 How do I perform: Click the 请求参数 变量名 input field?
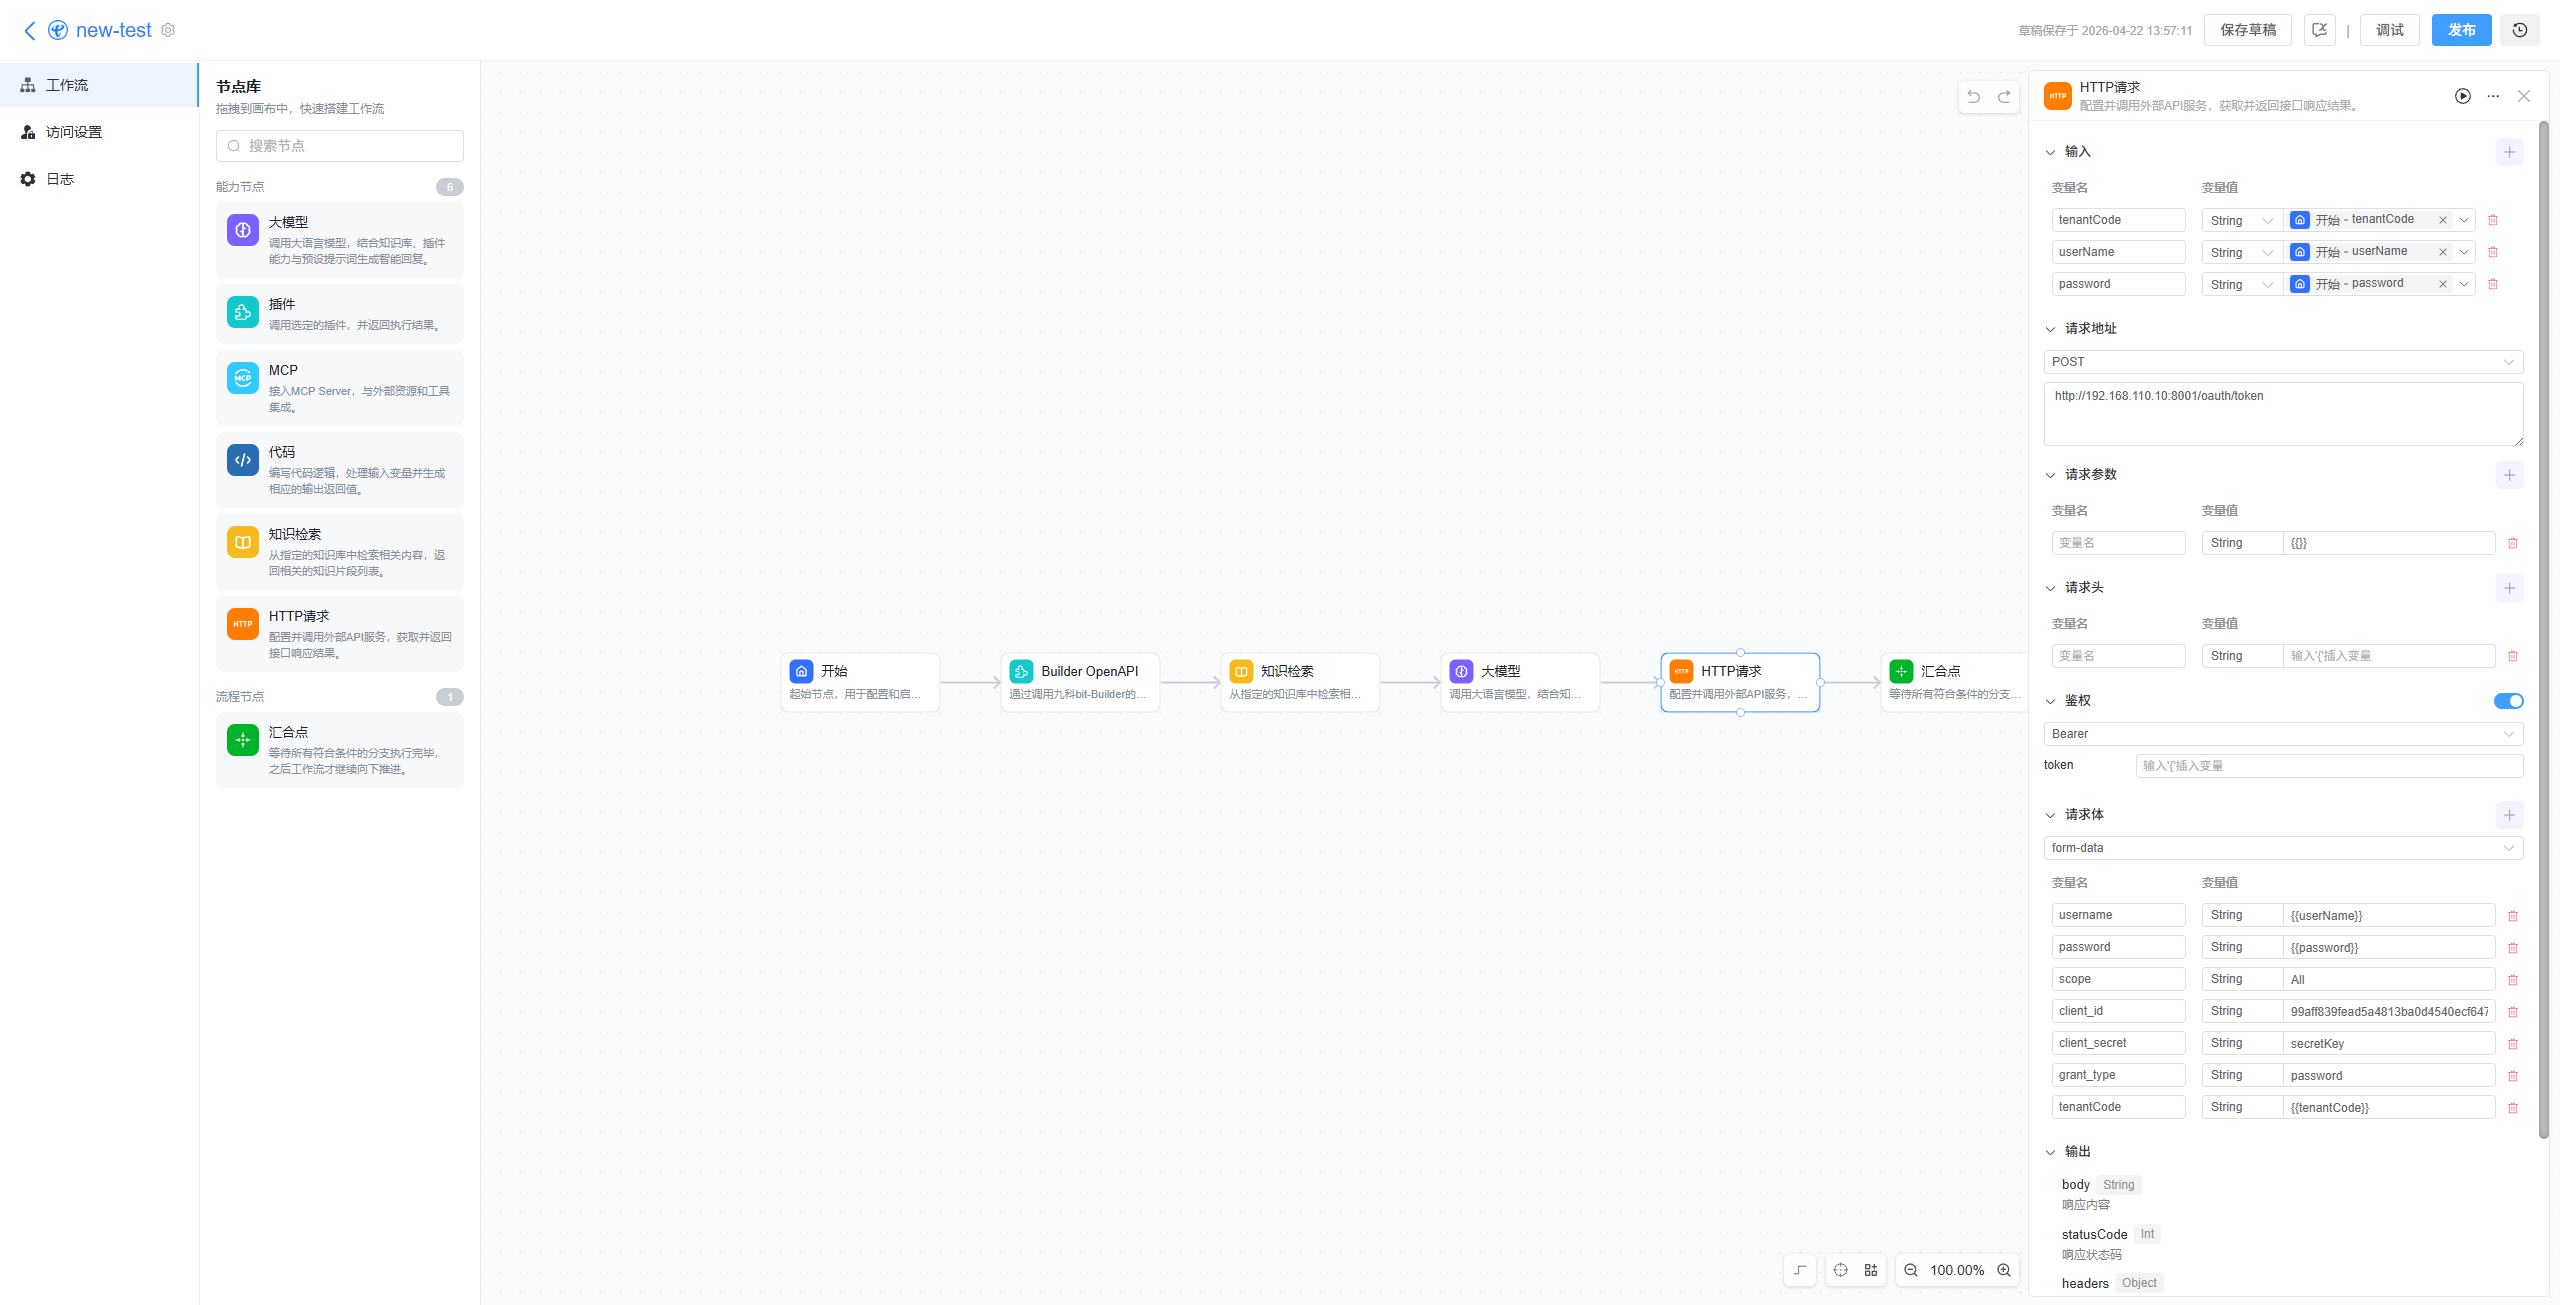2118,543
